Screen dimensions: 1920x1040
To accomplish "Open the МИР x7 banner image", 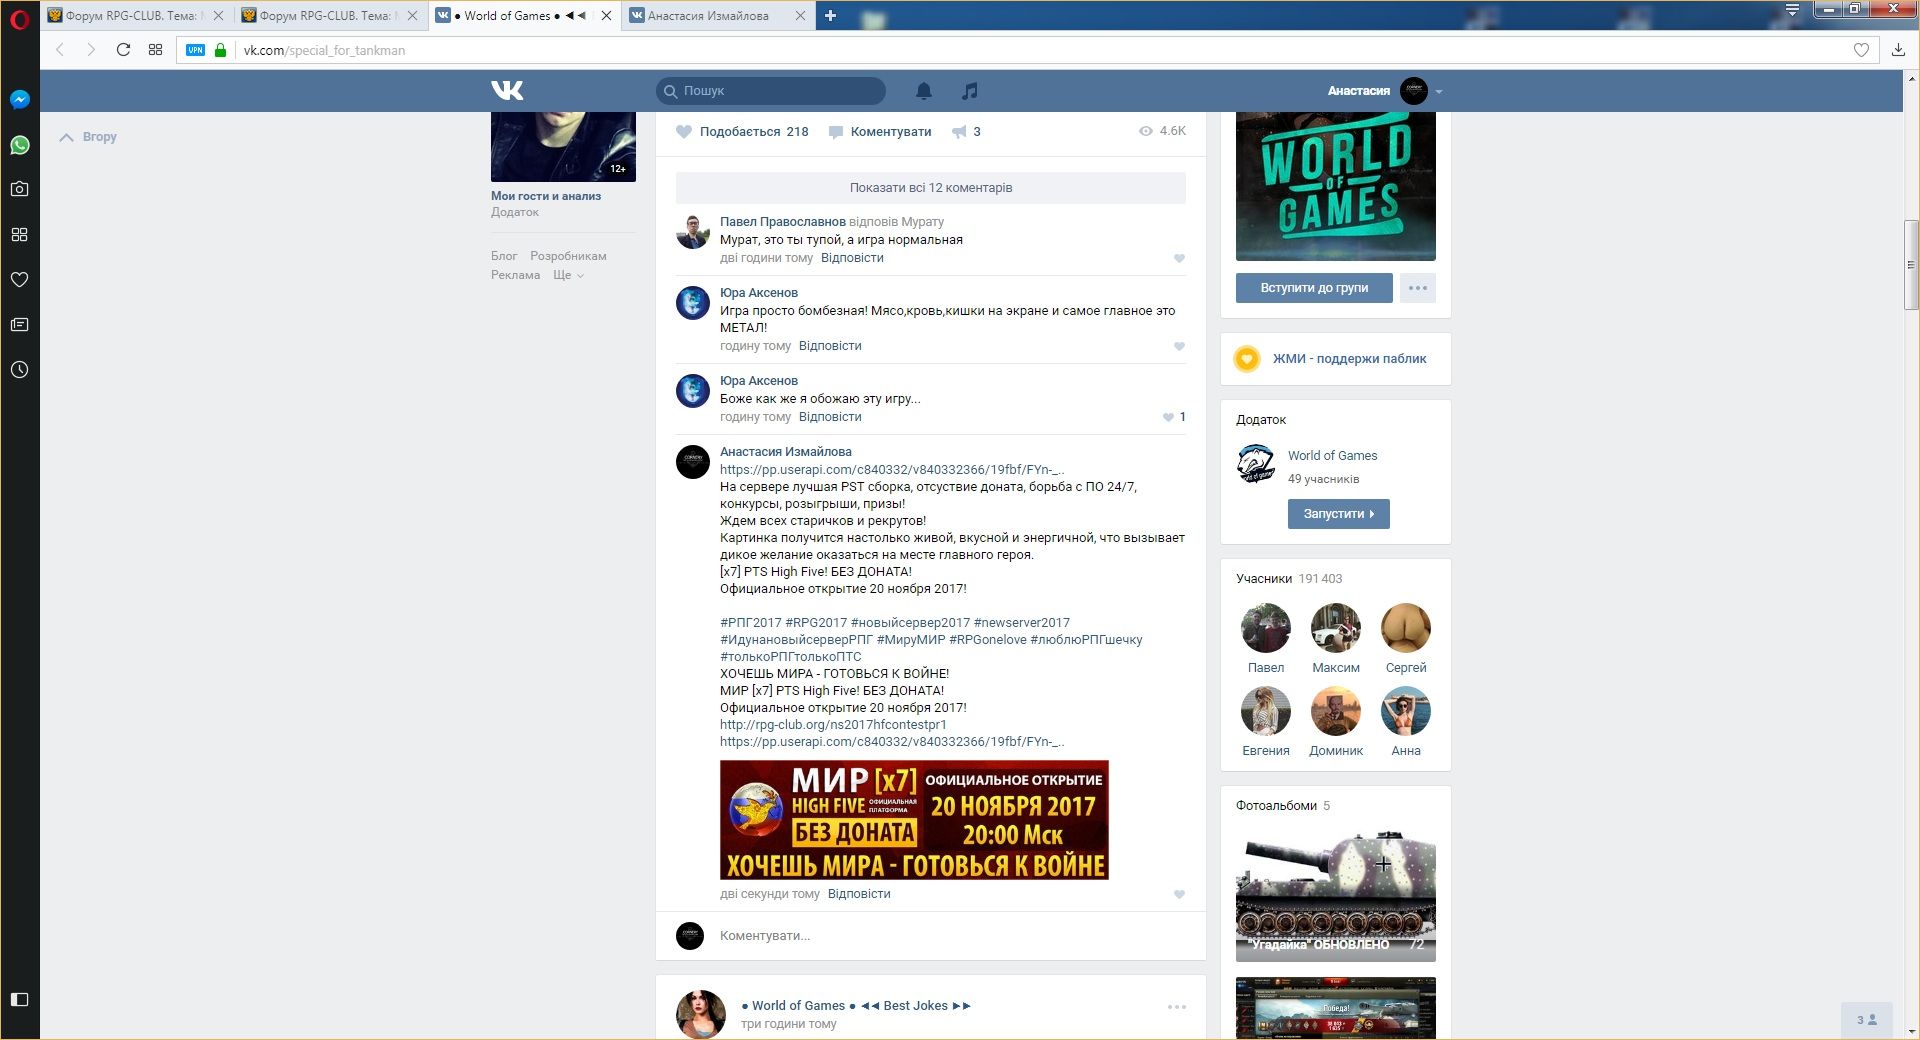I will point(914,820).
